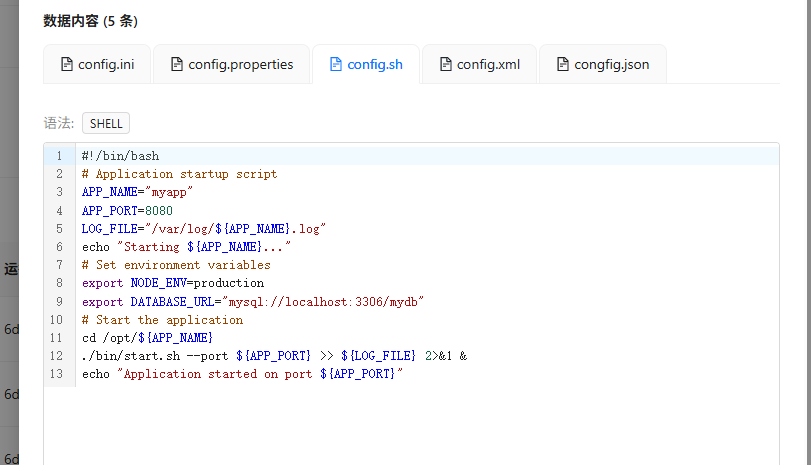Screen dimensions: 811x465
Task: Switch to the config.ini tab
Action: [x=105, y=65]
